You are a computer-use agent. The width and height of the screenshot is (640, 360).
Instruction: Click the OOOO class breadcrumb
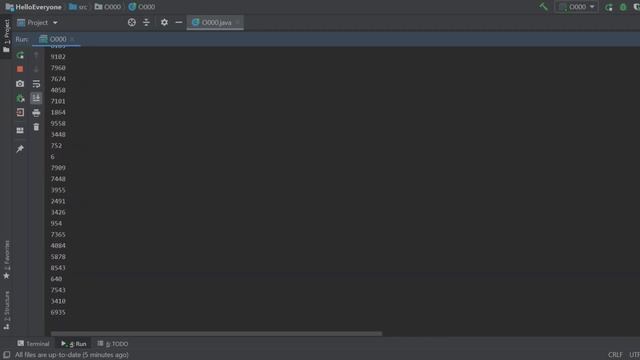[x=142, y=7]
